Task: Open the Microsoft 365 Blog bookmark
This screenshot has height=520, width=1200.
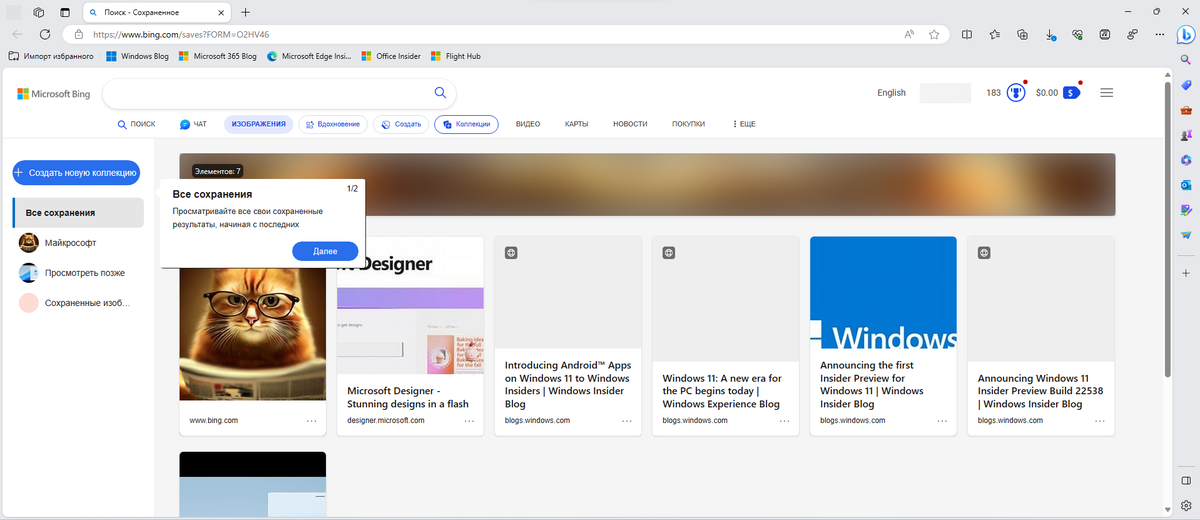Action: pos(217,56)
